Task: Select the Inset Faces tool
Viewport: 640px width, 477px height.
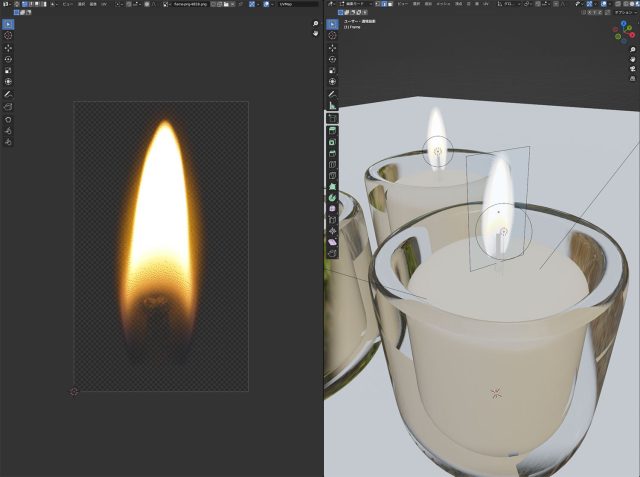Action: [x=332, y=142]
